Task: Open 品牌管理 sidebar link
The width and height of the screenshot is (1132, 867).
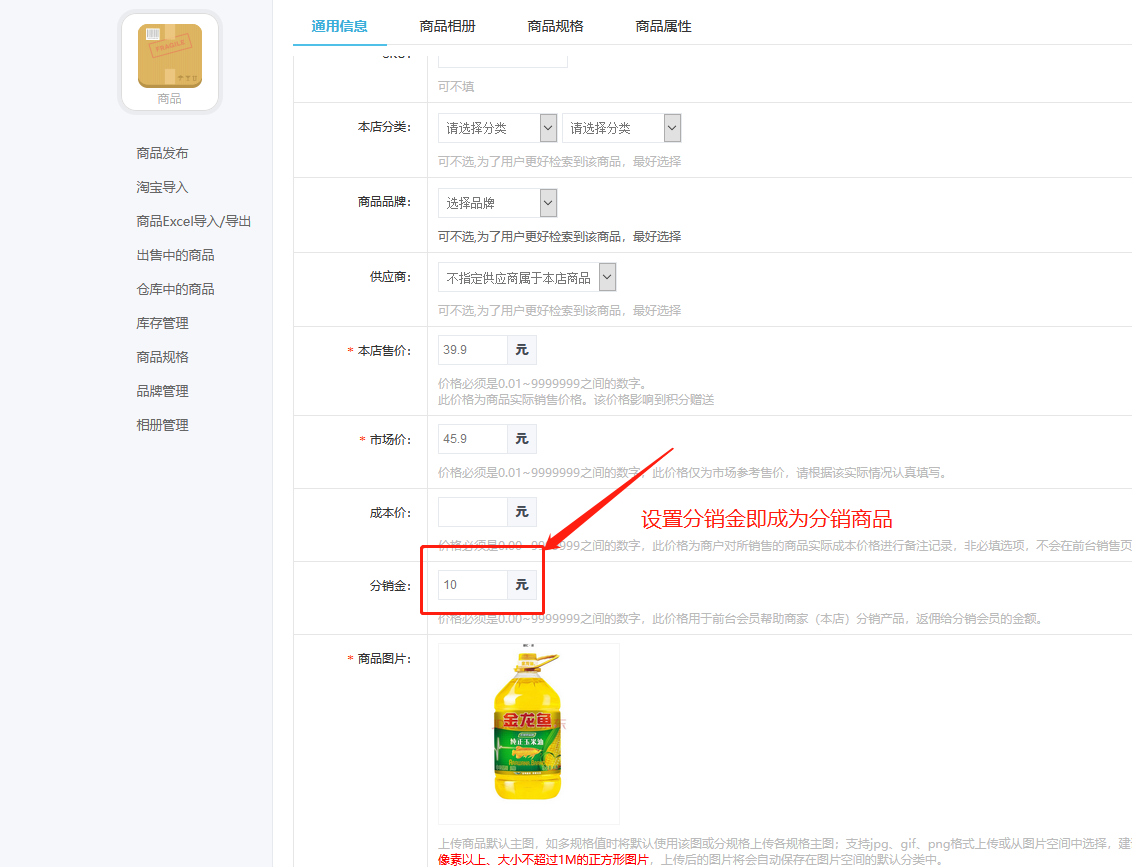Action: pos(162,391)
